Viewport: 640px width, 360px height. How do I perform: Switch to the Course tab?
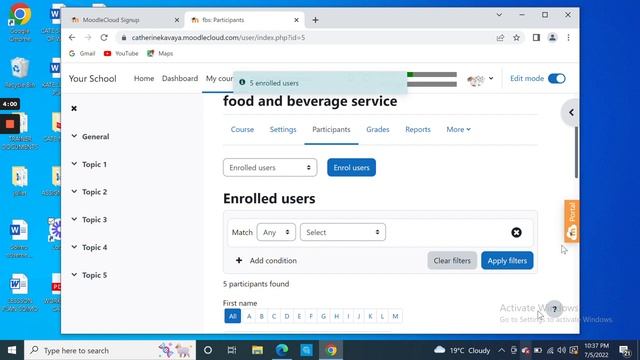tap(242, 129)
